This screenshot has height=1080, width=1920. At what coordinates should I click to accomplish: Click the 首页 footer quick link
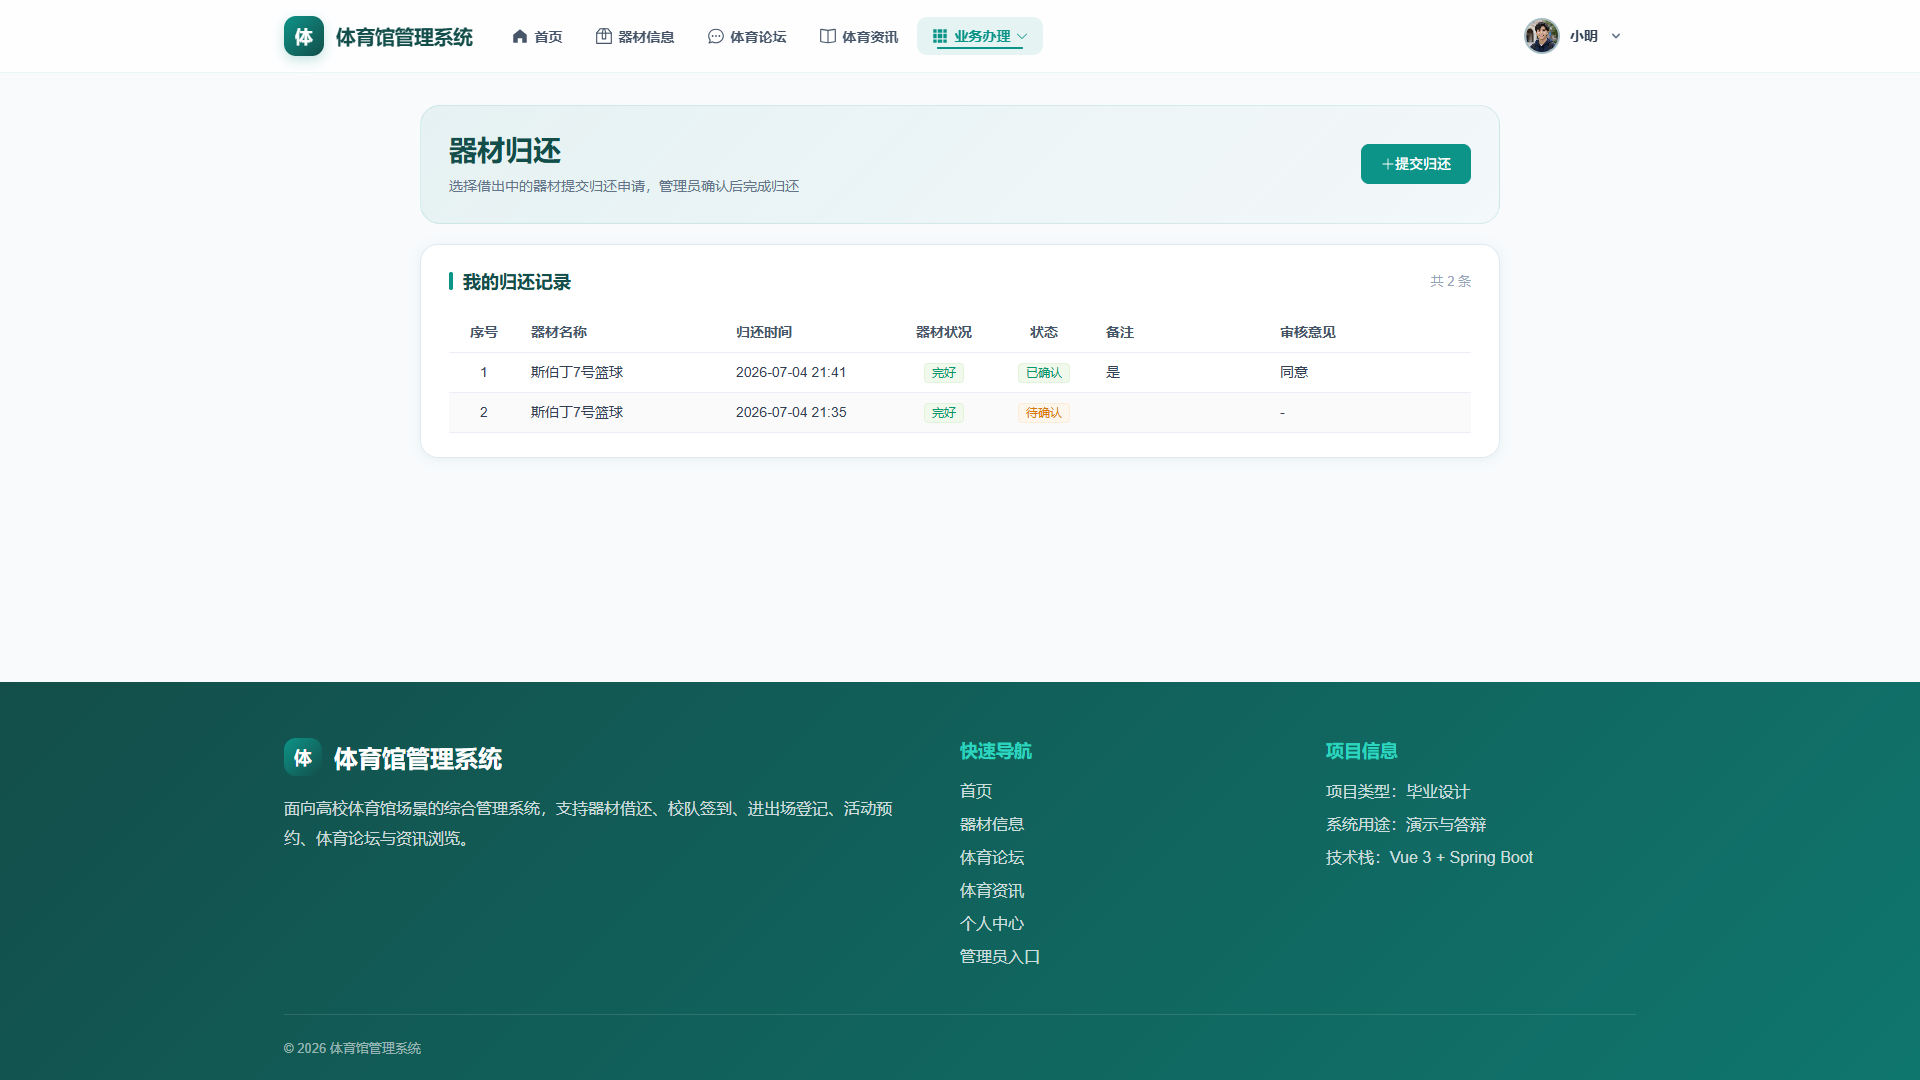coord(976,792)
